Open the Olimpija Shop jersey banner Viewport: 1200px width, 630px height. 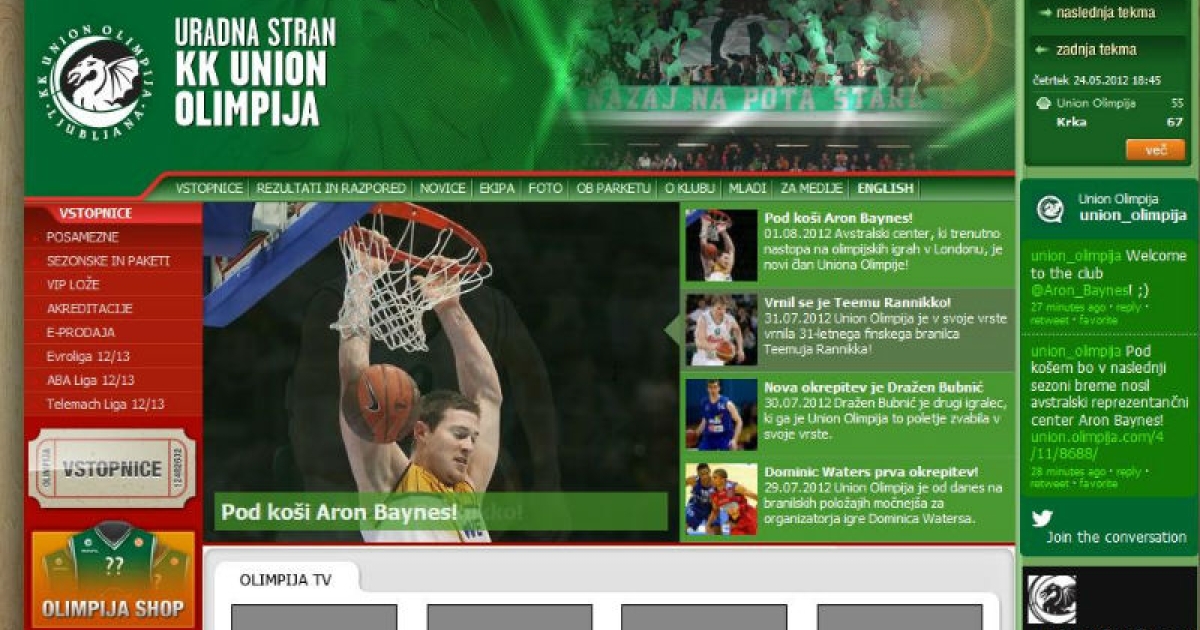pos(112,577)
